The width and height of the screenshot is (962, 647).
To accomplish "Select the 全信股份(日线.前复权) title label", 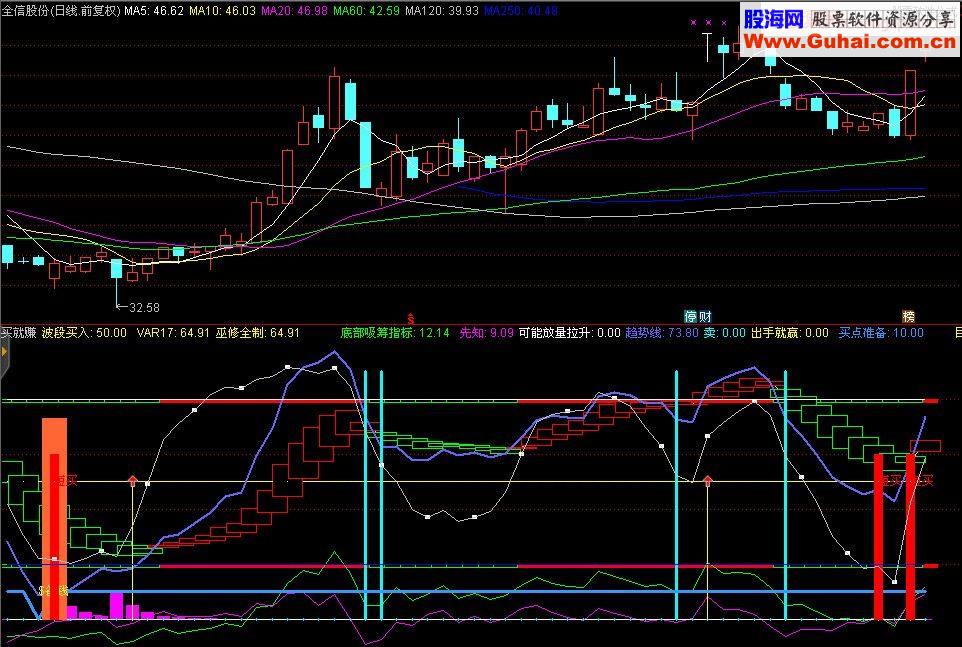I will pos(61,10).
